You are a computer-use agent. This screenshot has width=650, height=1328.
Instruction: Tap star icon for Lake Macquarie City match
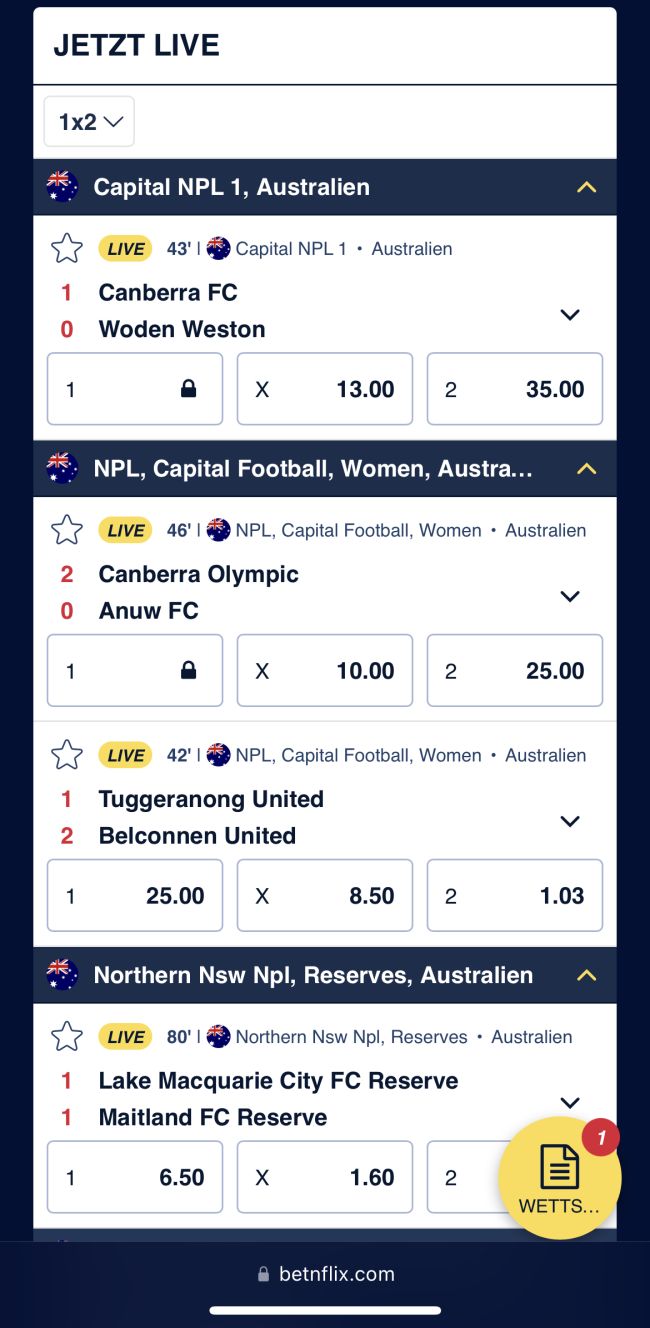point(67,1037)
